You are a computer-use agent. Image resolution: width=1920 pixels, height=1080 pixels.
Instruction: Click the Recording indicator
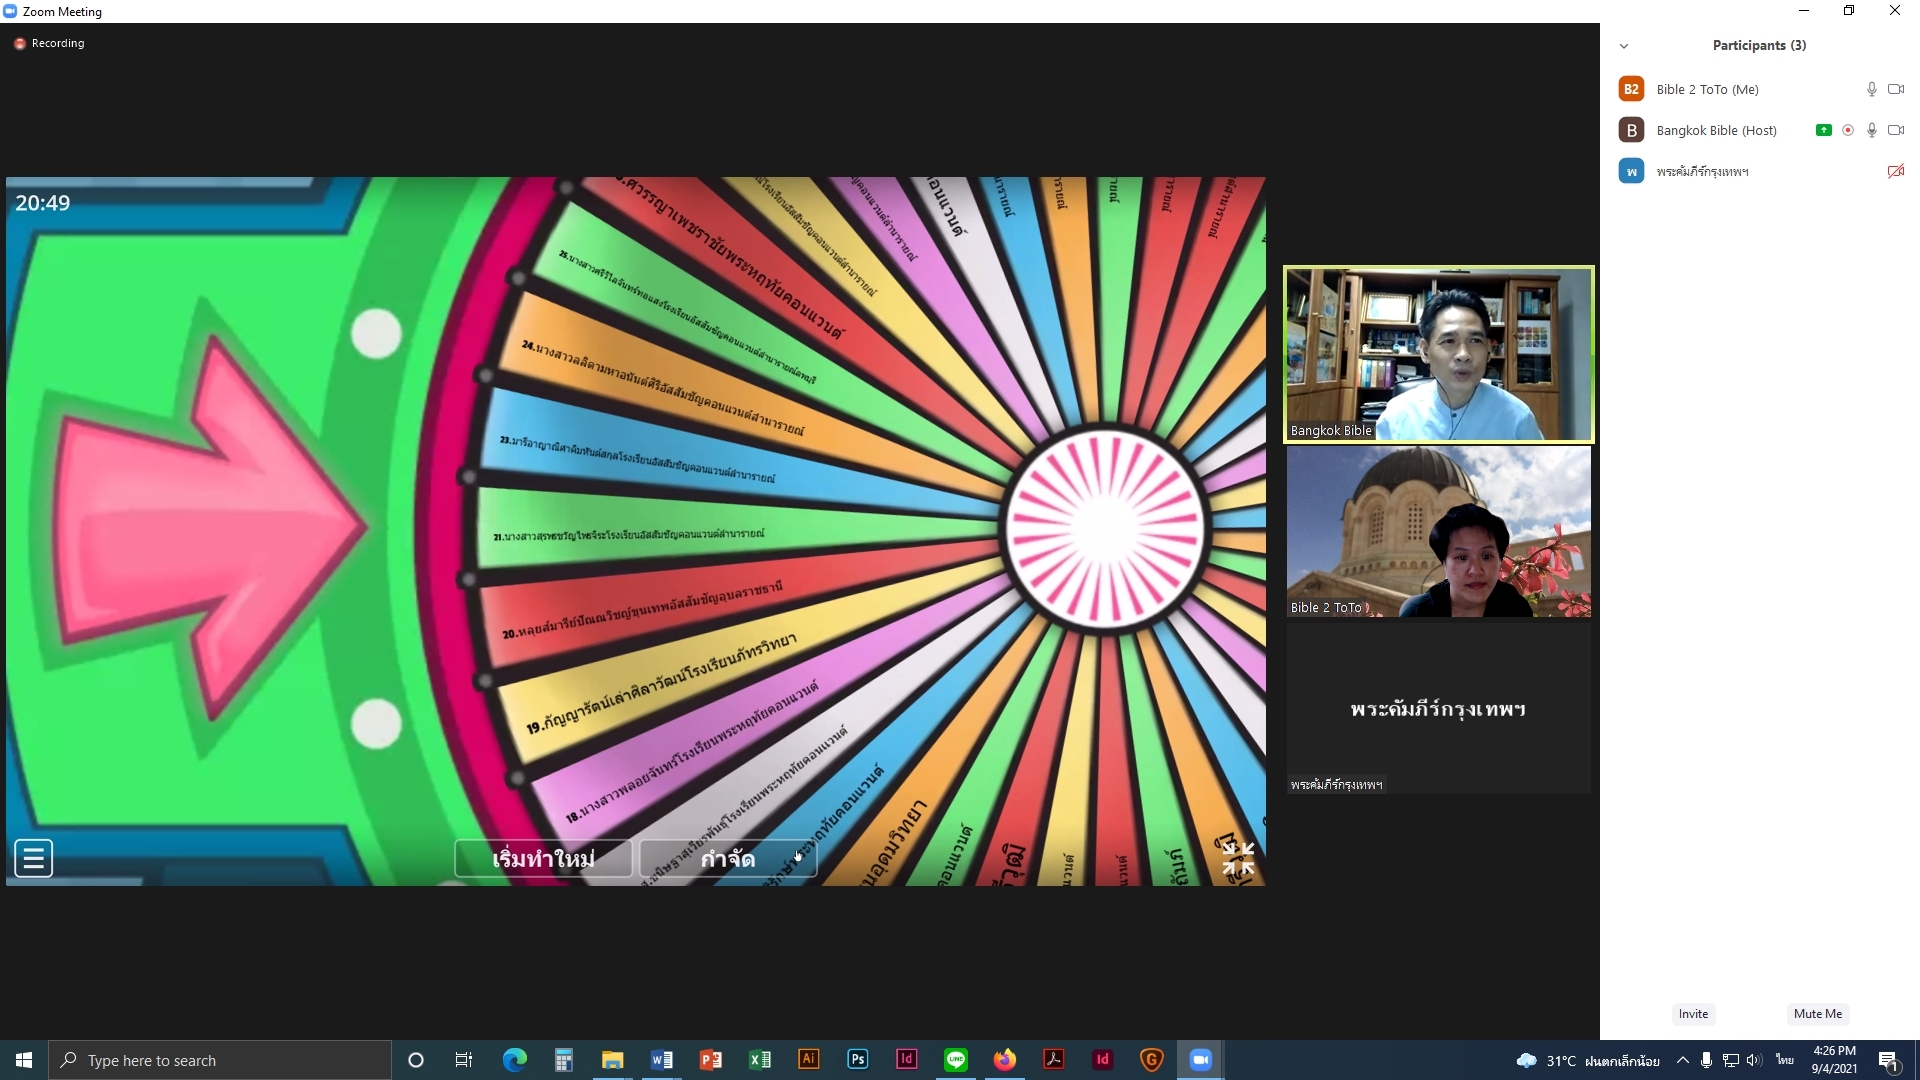pos(49,43)
